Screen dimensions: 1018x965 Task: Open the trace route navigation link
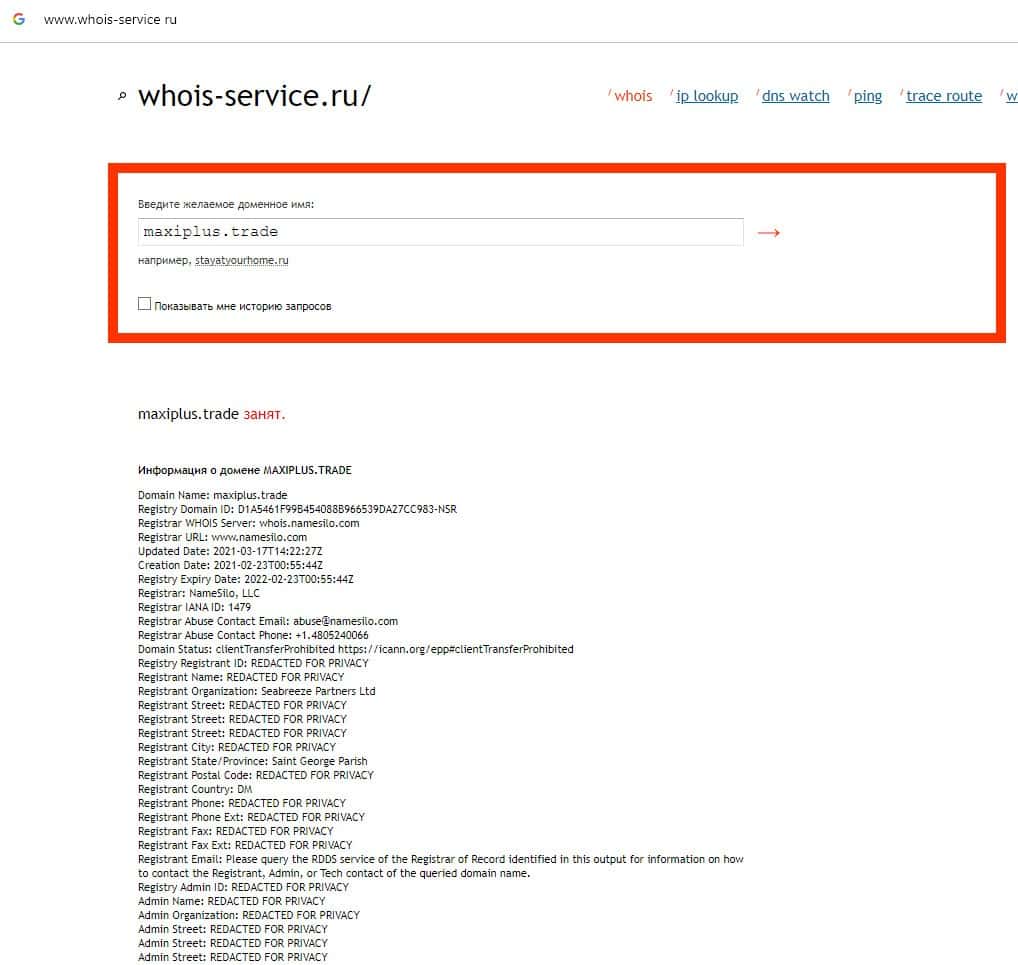(944, 96)
